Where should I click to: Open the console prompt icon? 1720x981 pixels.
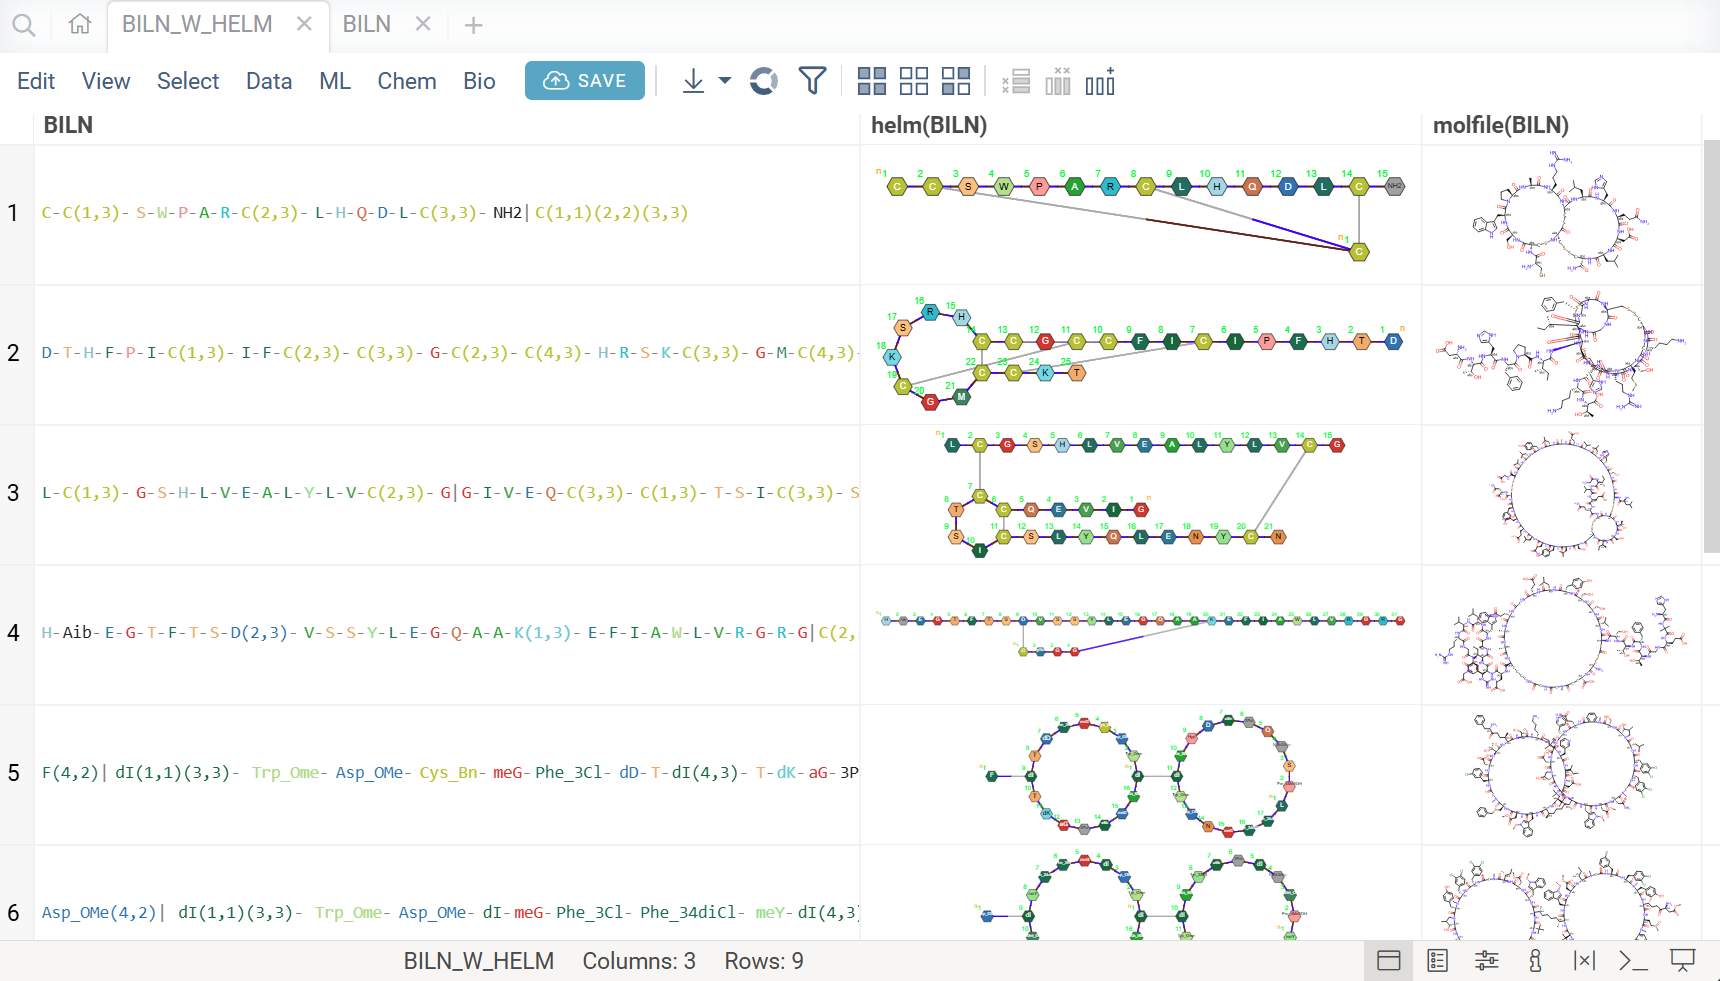pos(1632,961)
